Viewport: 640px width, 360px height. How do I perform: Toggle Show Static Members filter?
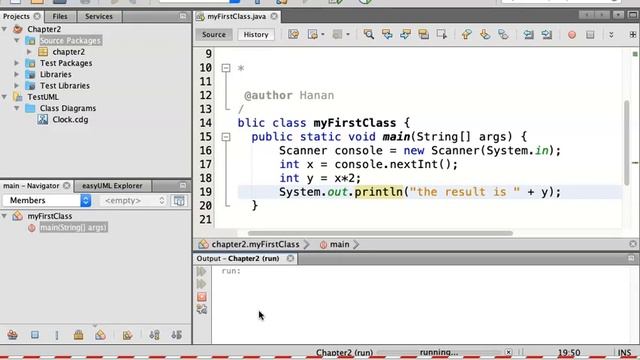[x=57, y=335]
